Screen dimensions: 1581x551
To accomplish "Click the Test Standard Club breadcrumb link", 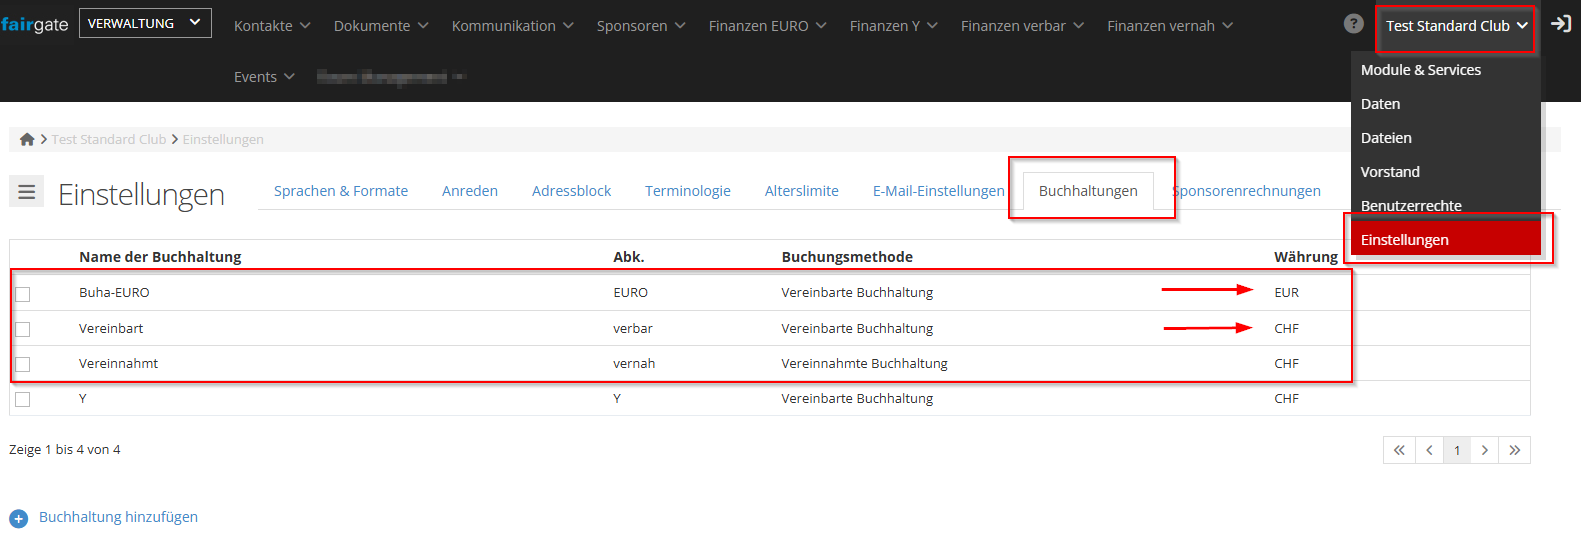I will [109, 140].
